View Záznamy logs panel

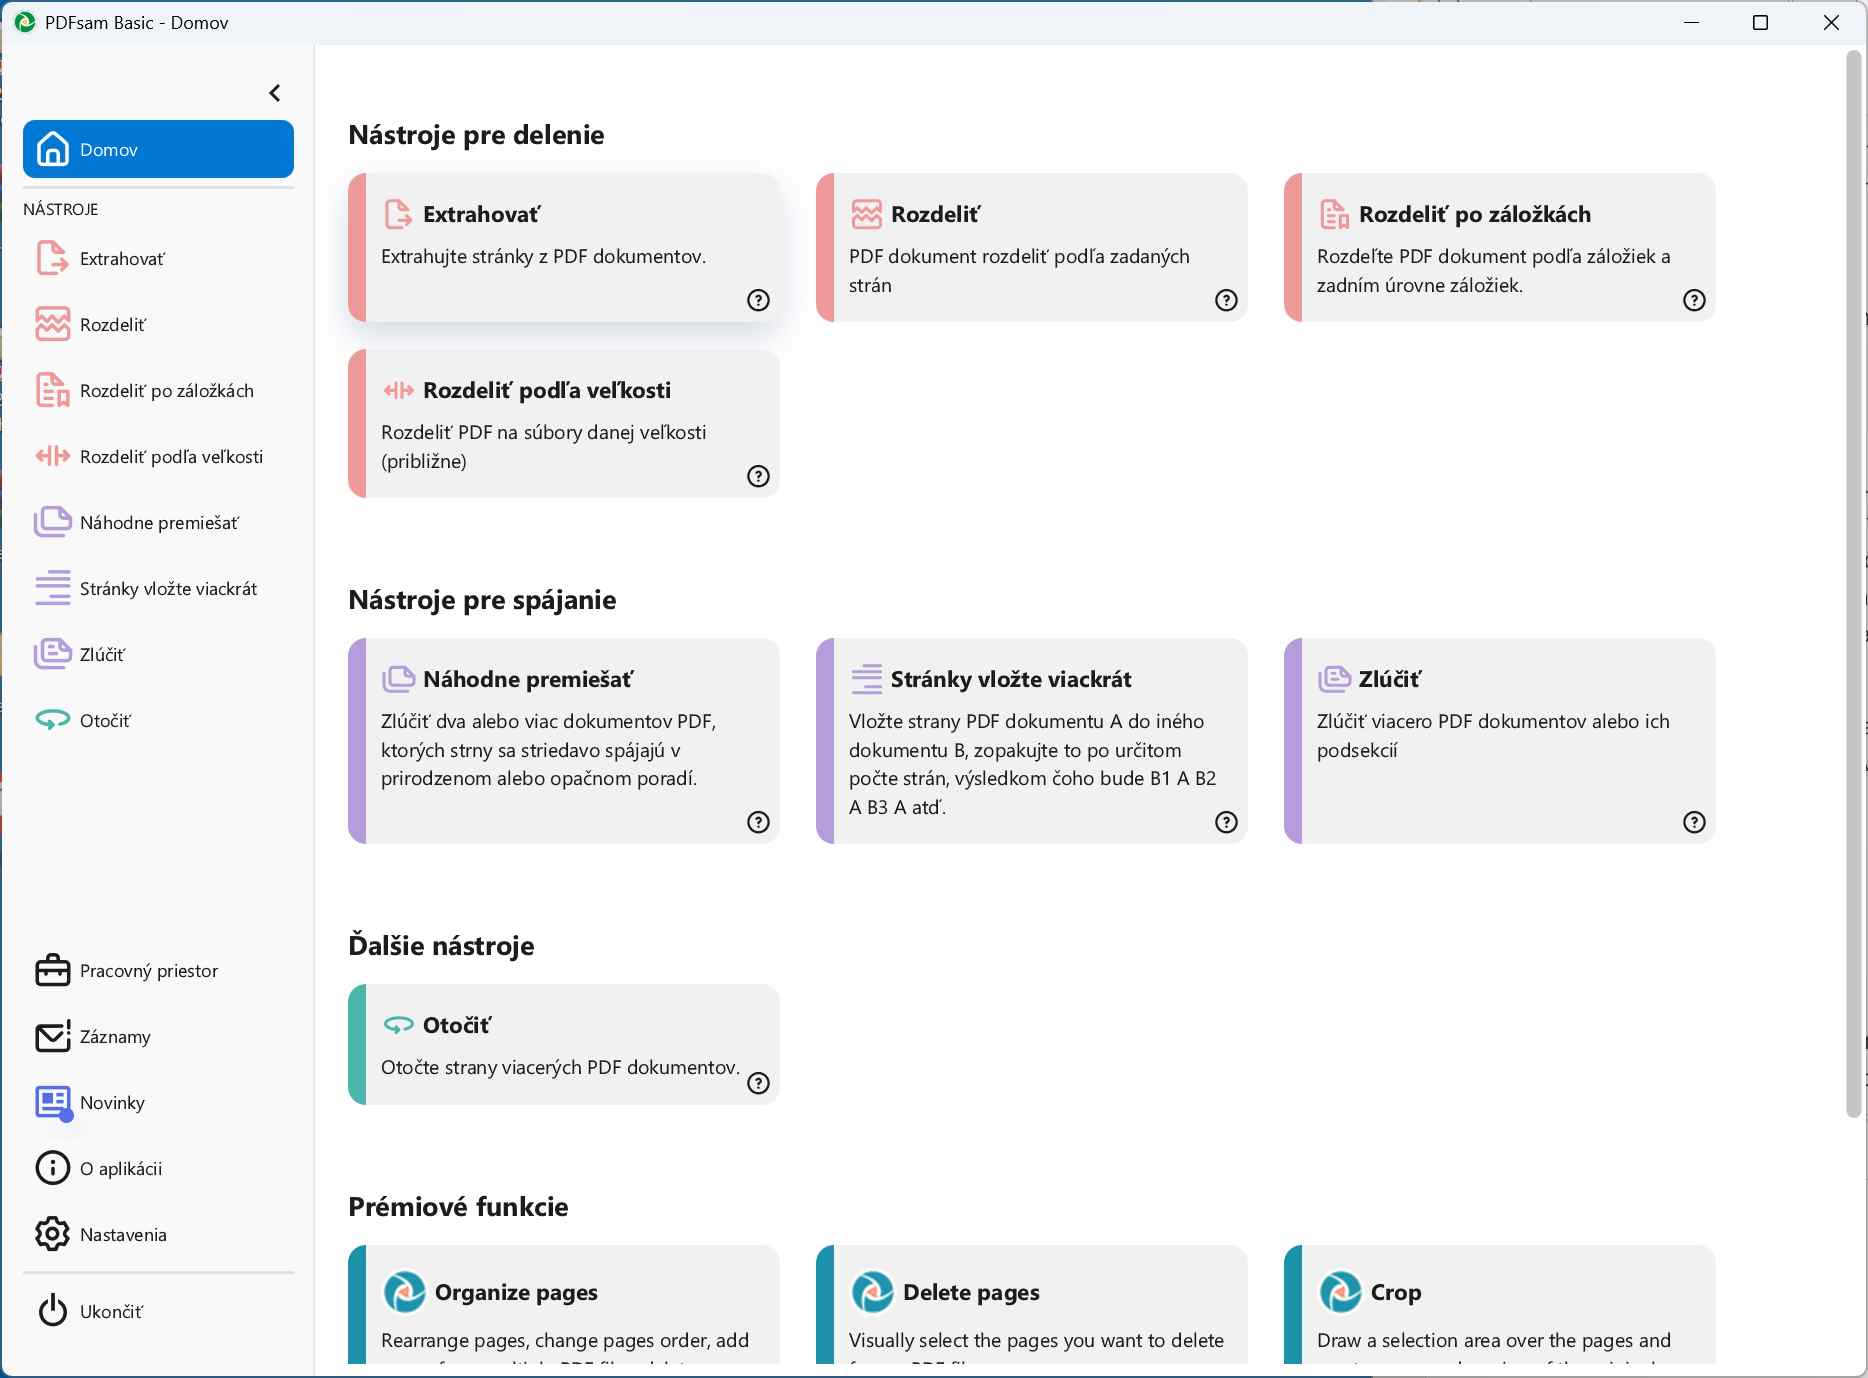tap(115, 1037)
